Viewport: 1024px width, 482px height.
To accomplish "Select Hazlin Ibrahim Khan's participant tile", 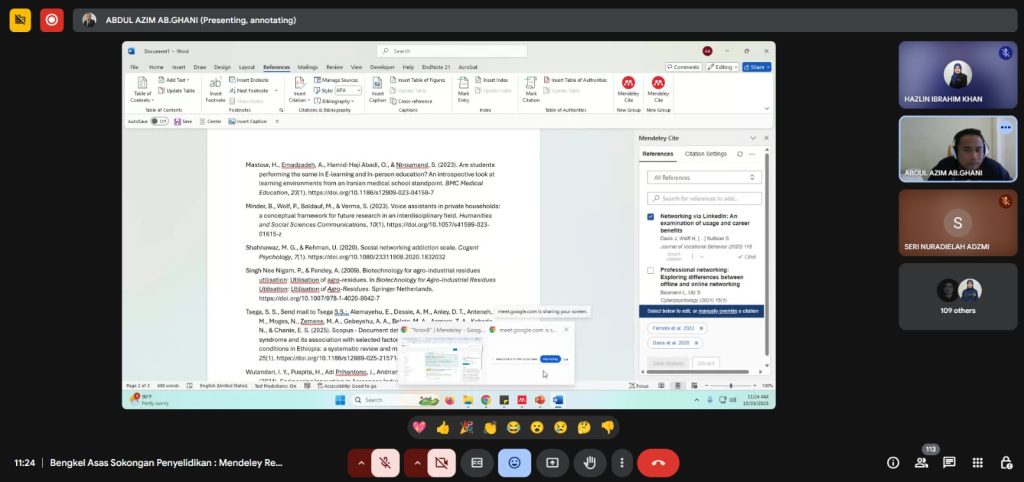I will [x=957, y=74].
